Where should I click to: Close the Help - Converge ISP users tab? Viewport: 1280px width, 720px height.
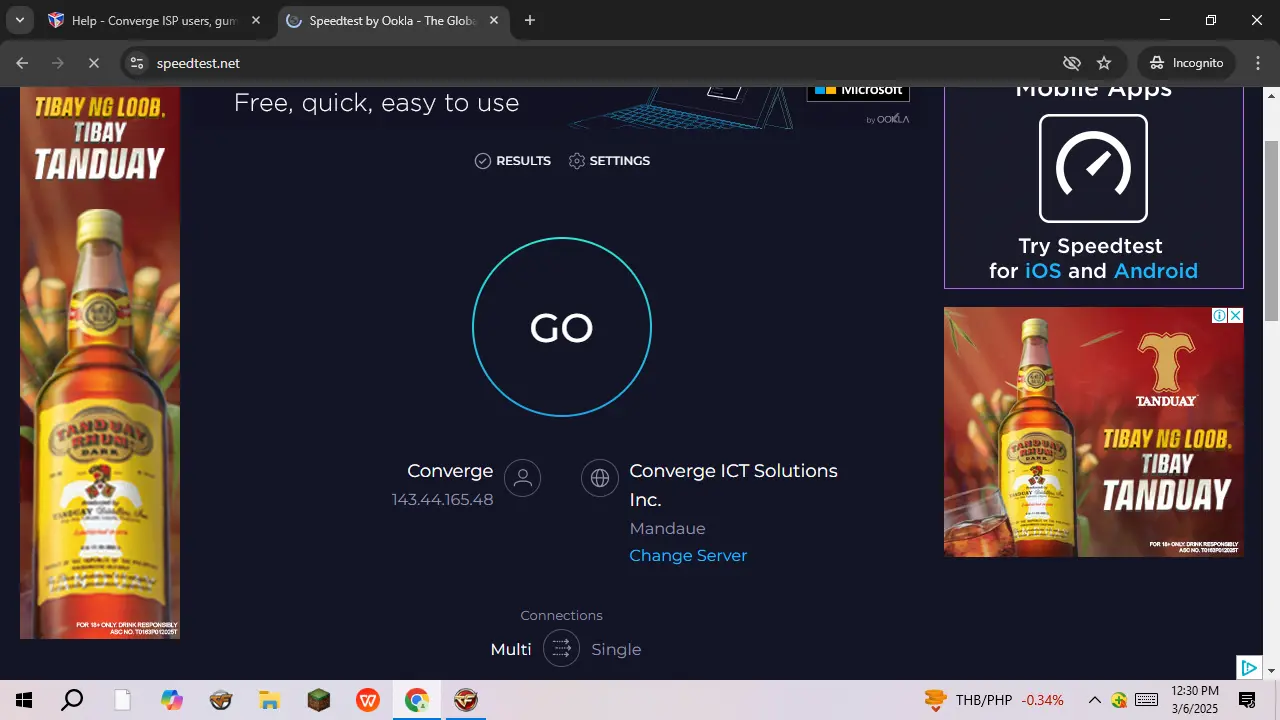(255, 20)
